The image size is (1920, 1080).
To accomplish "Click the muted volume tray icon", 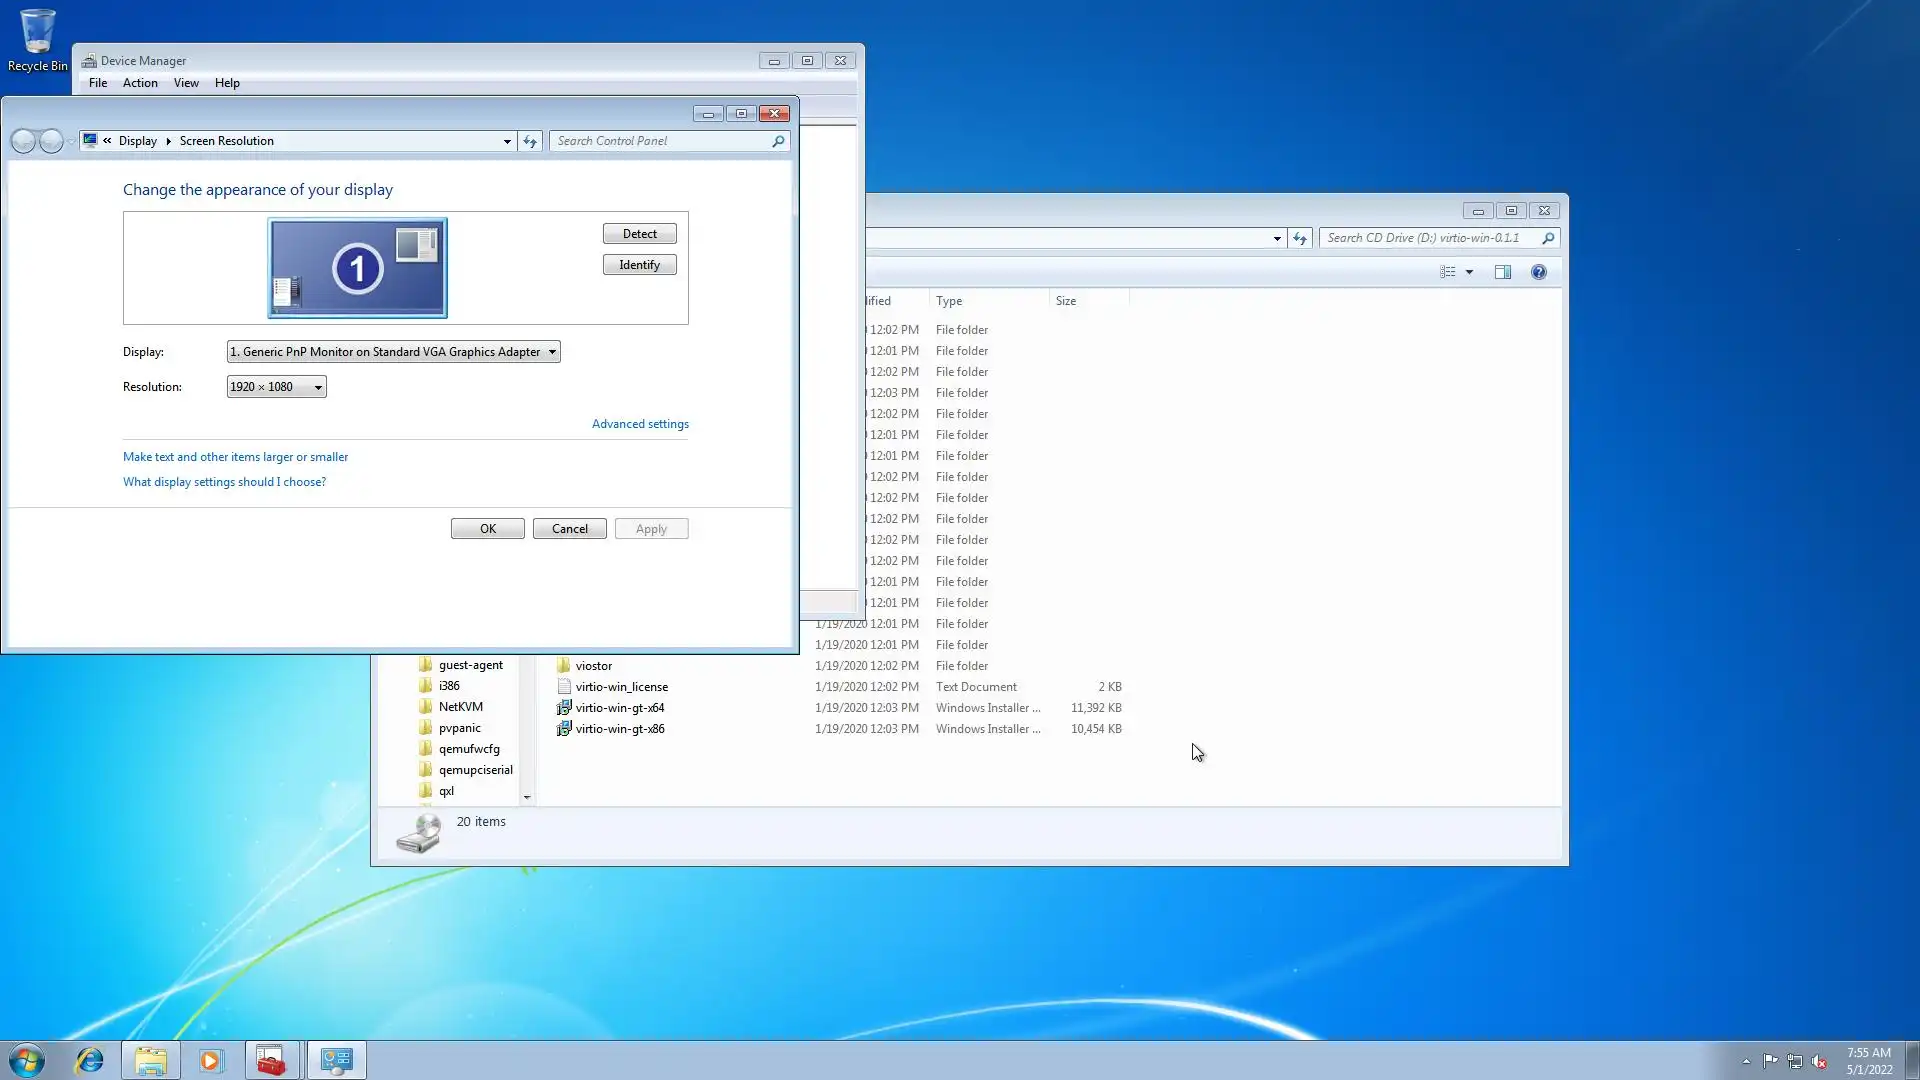I will [1819, 1061].
